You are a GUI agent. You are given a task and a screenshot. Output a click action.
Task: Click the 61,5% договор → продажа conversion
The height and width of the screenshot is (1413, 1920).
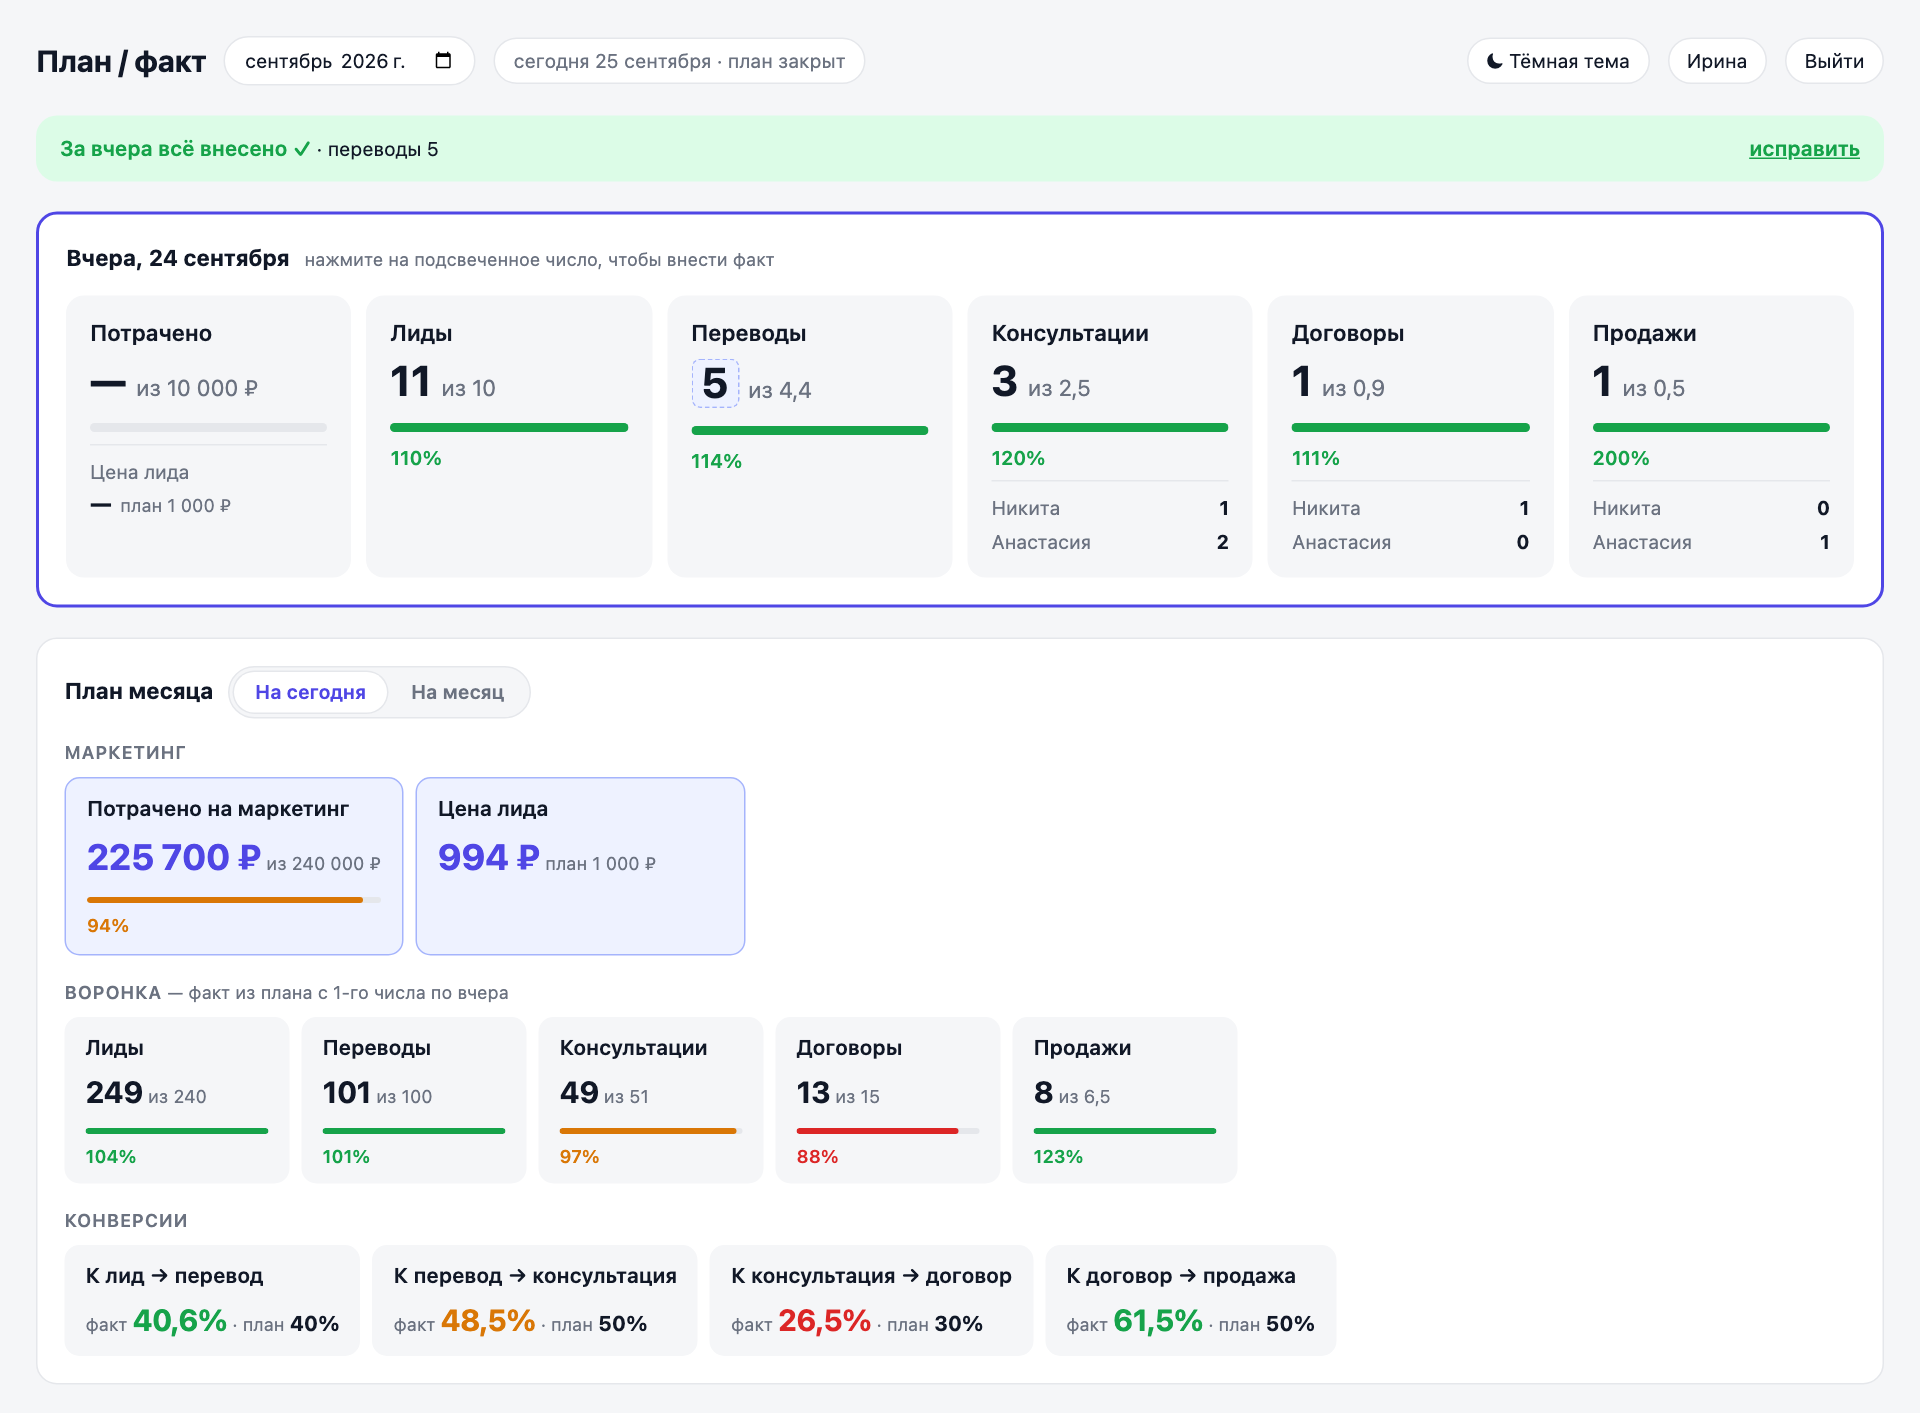click(1158, 1321)
